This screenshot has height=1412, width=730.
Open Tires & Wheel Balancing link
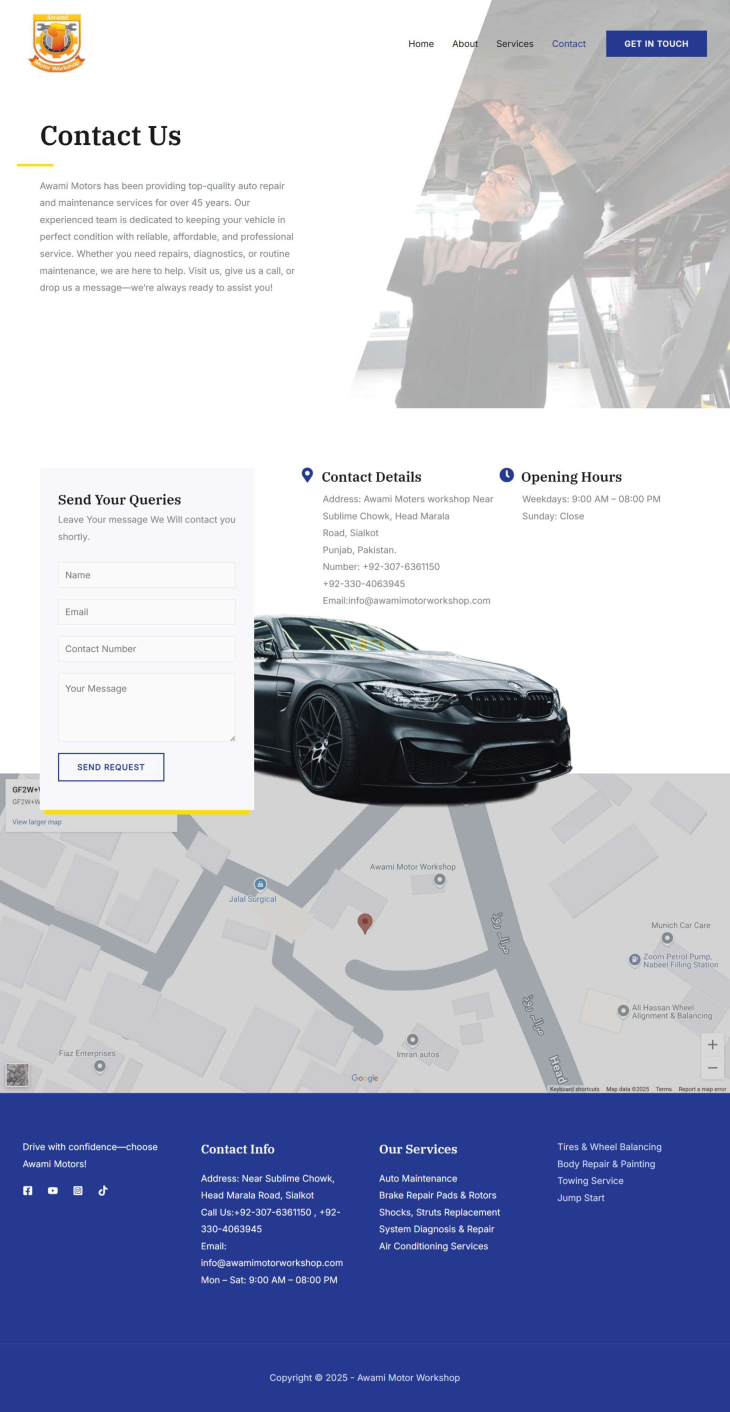tap(610, 1147)
